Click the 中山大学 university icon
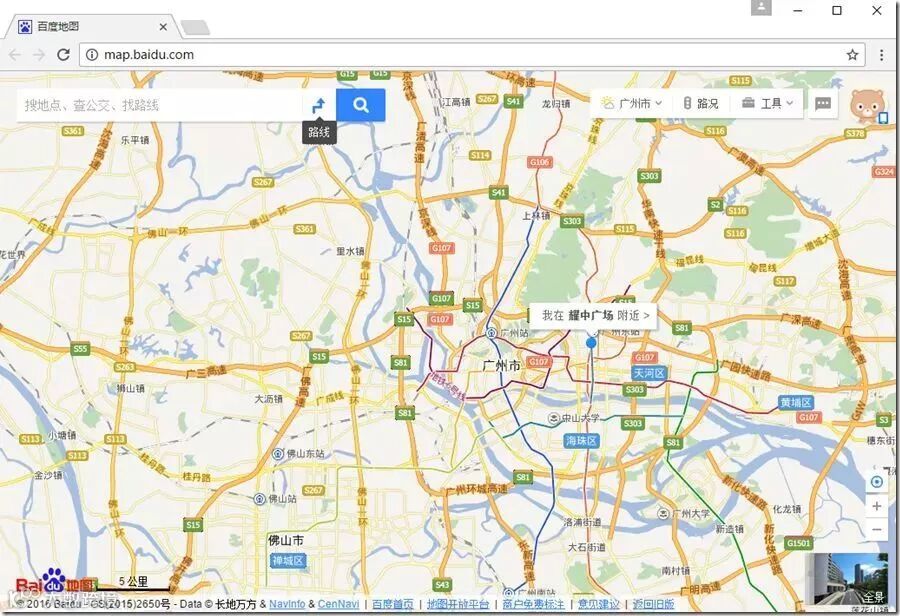Viewport: 900px width, 616px height. [x=553, y=418]
